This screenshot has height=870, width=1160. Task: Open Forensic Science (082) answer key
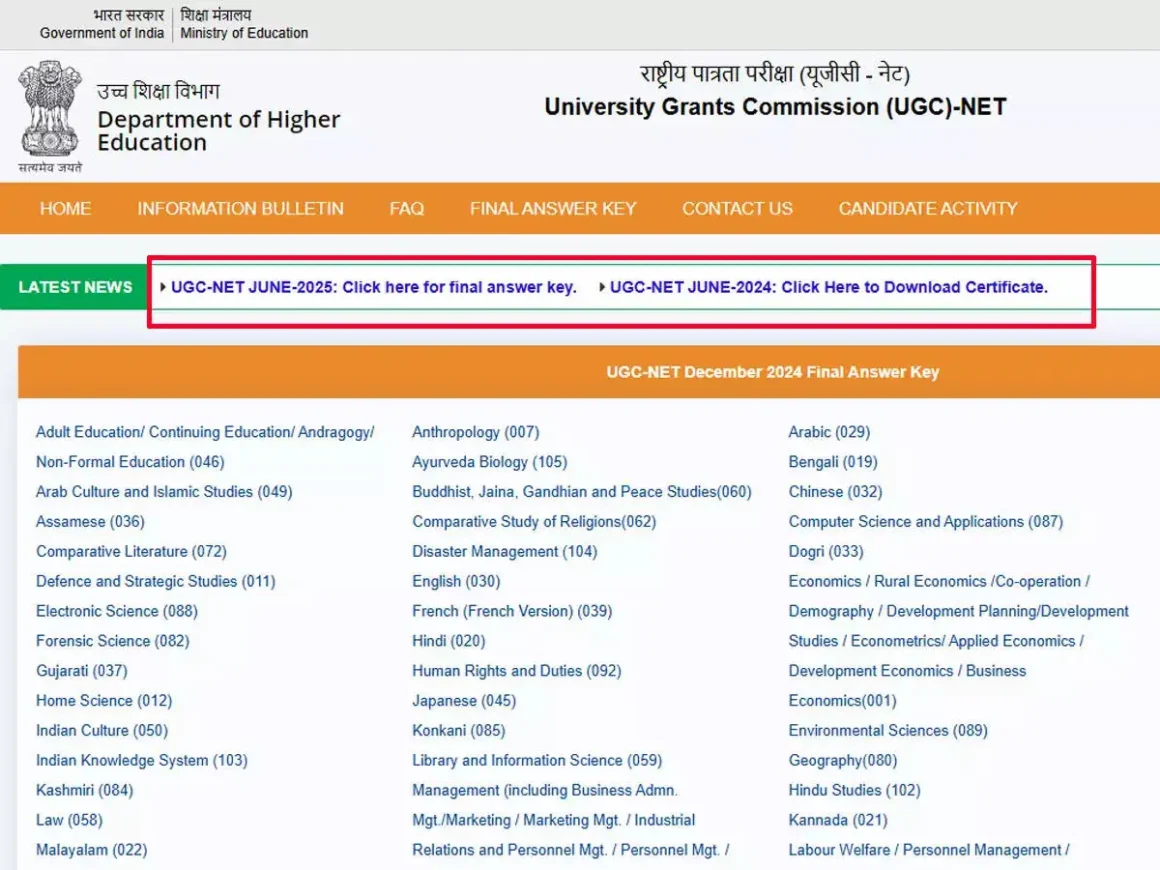[112, 641]
